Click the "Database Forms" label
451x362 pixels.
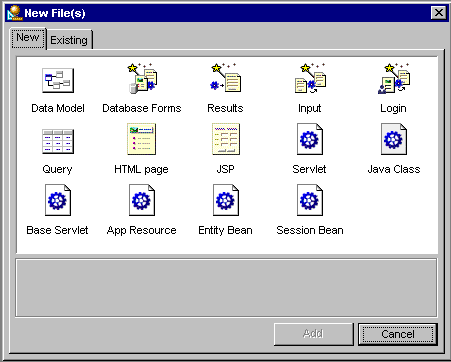[142, 108]
